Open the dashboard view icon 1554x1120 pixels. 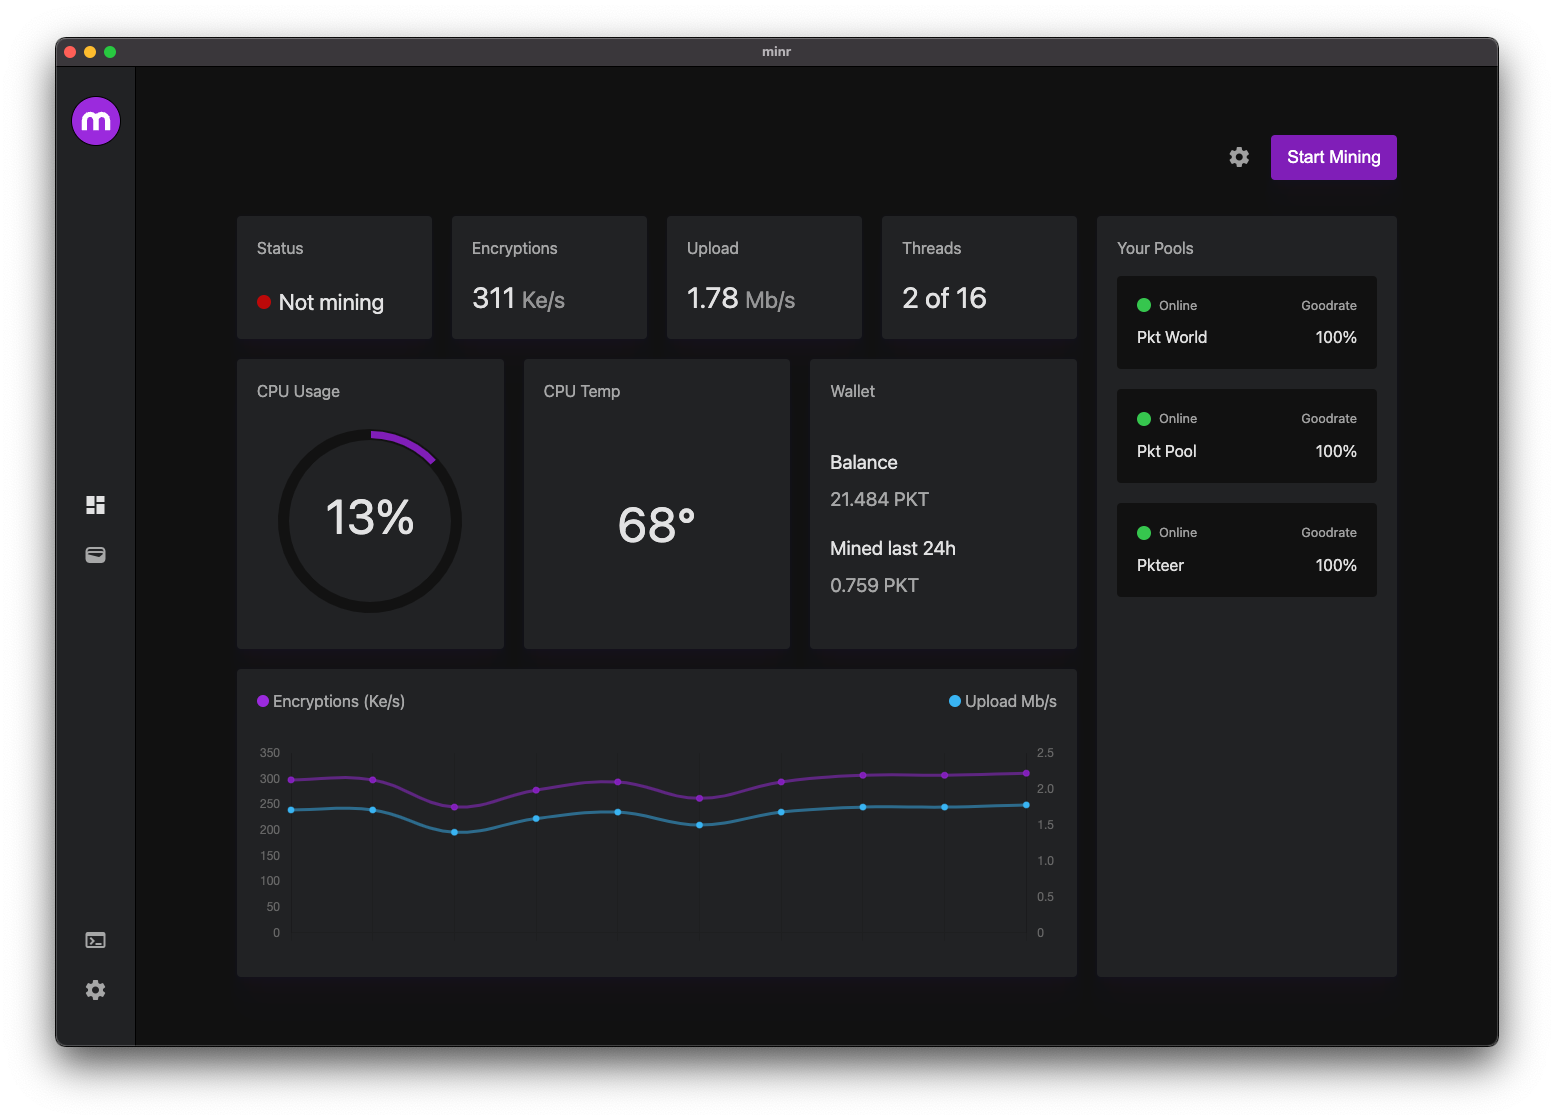coord(96,505)
